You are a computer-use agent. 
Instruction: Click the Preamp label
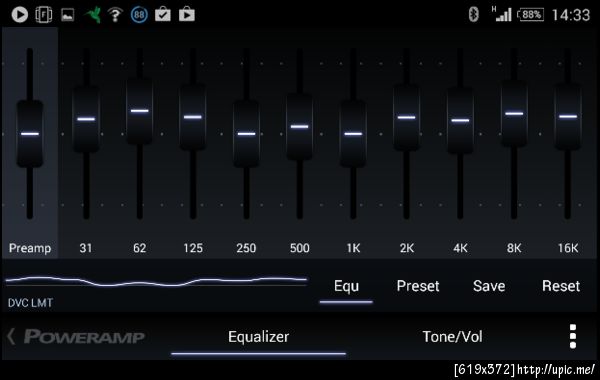pyautogui.click(x=30, y=248)
